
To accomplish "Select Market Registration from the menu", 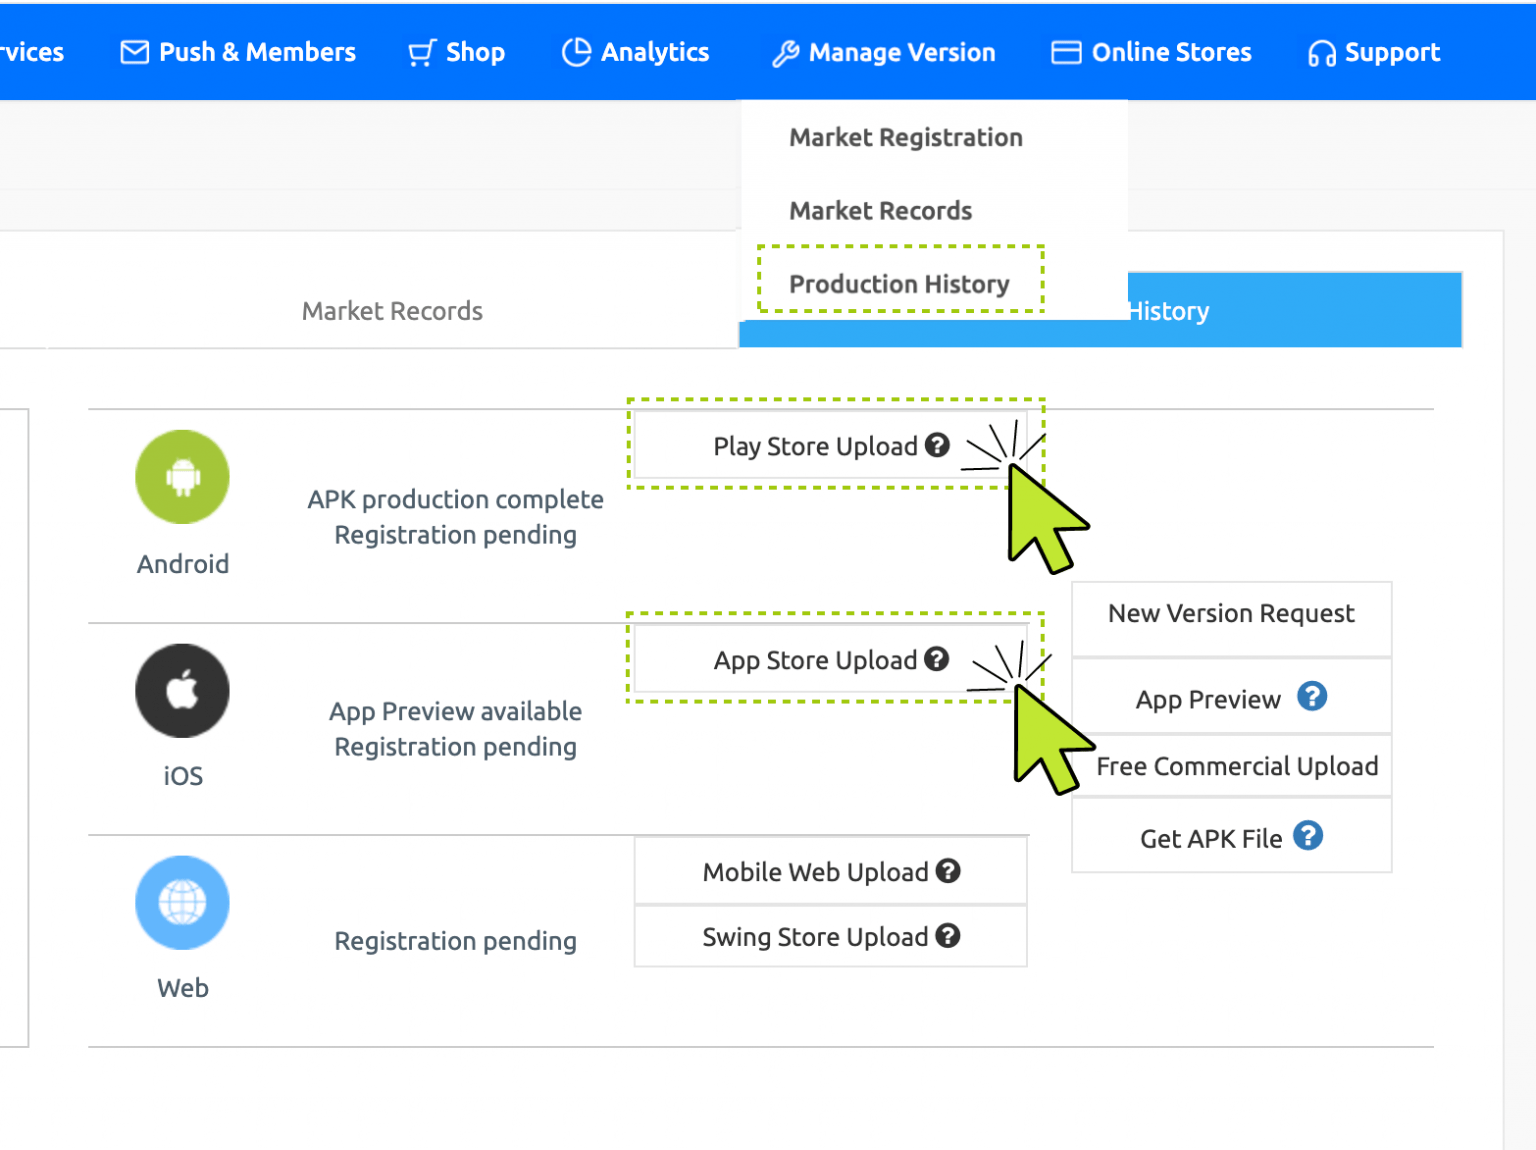I will pyautogui.click(x=905, y=137).
